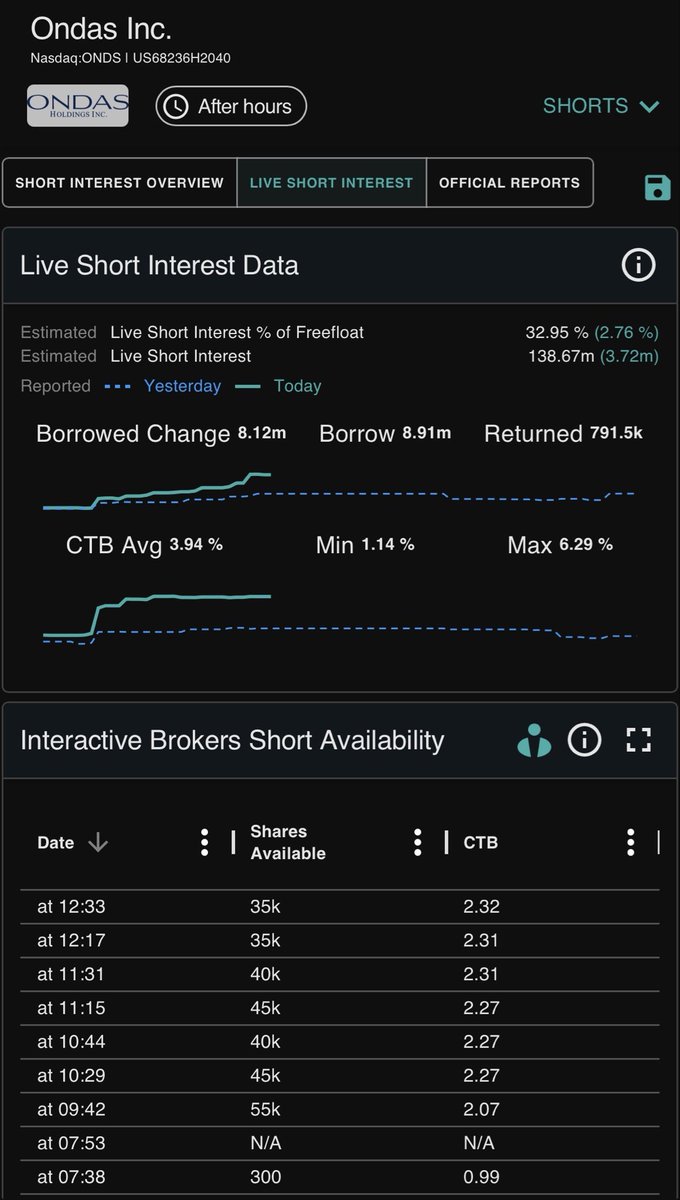Click the 'at 09:42' date cell

(x=71, y=1109)
